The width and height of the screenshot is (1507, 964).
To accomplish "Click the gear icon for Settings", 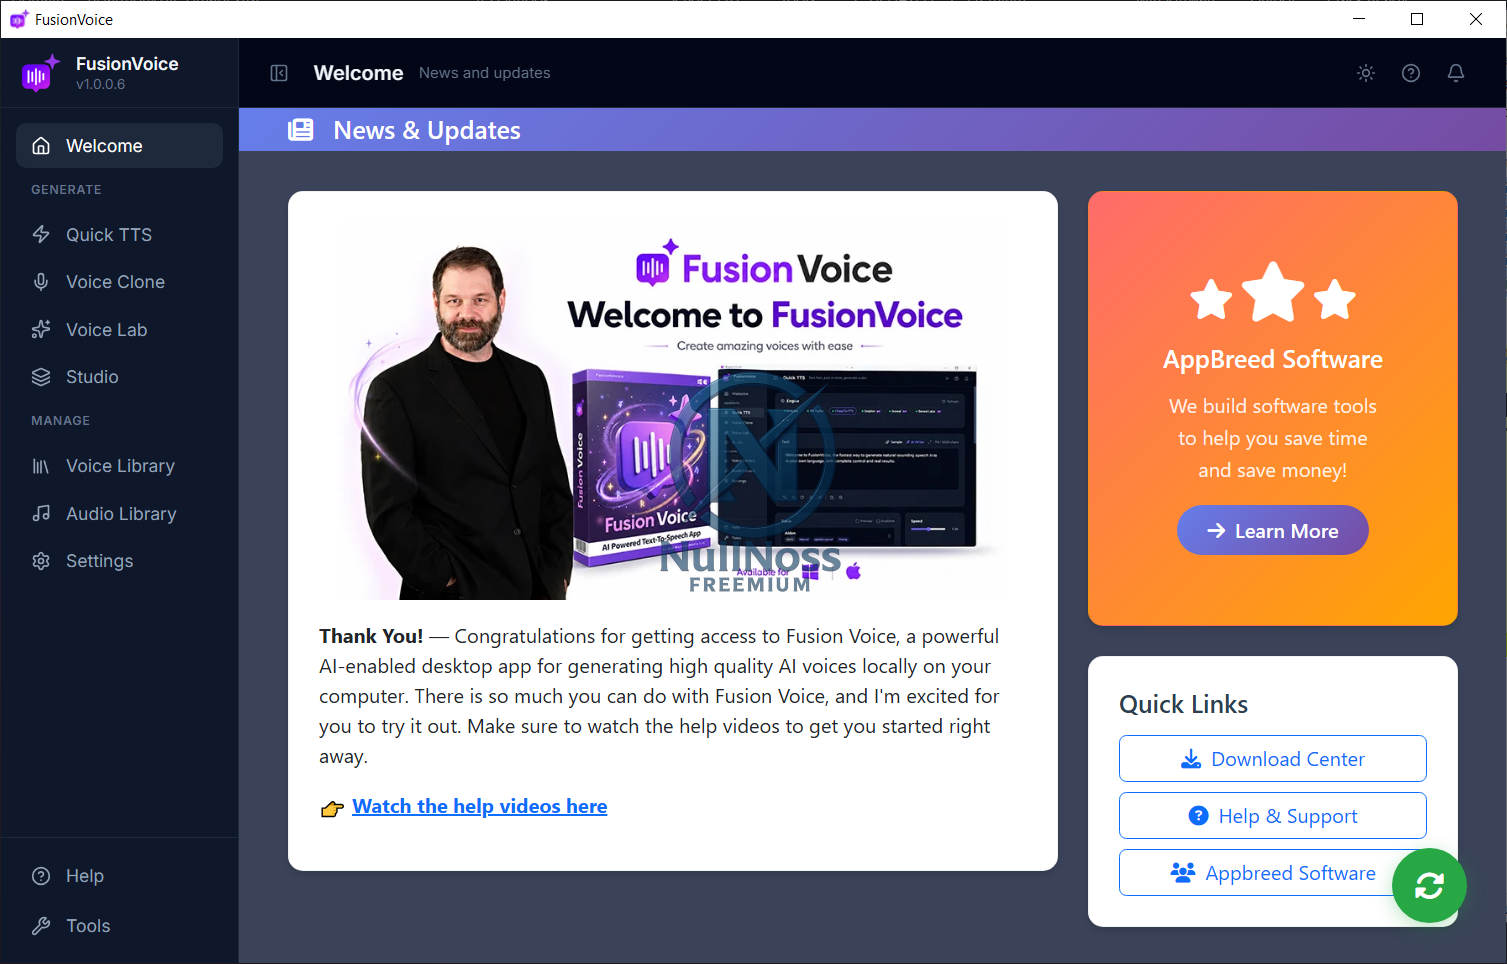I will tap(41, 561).
